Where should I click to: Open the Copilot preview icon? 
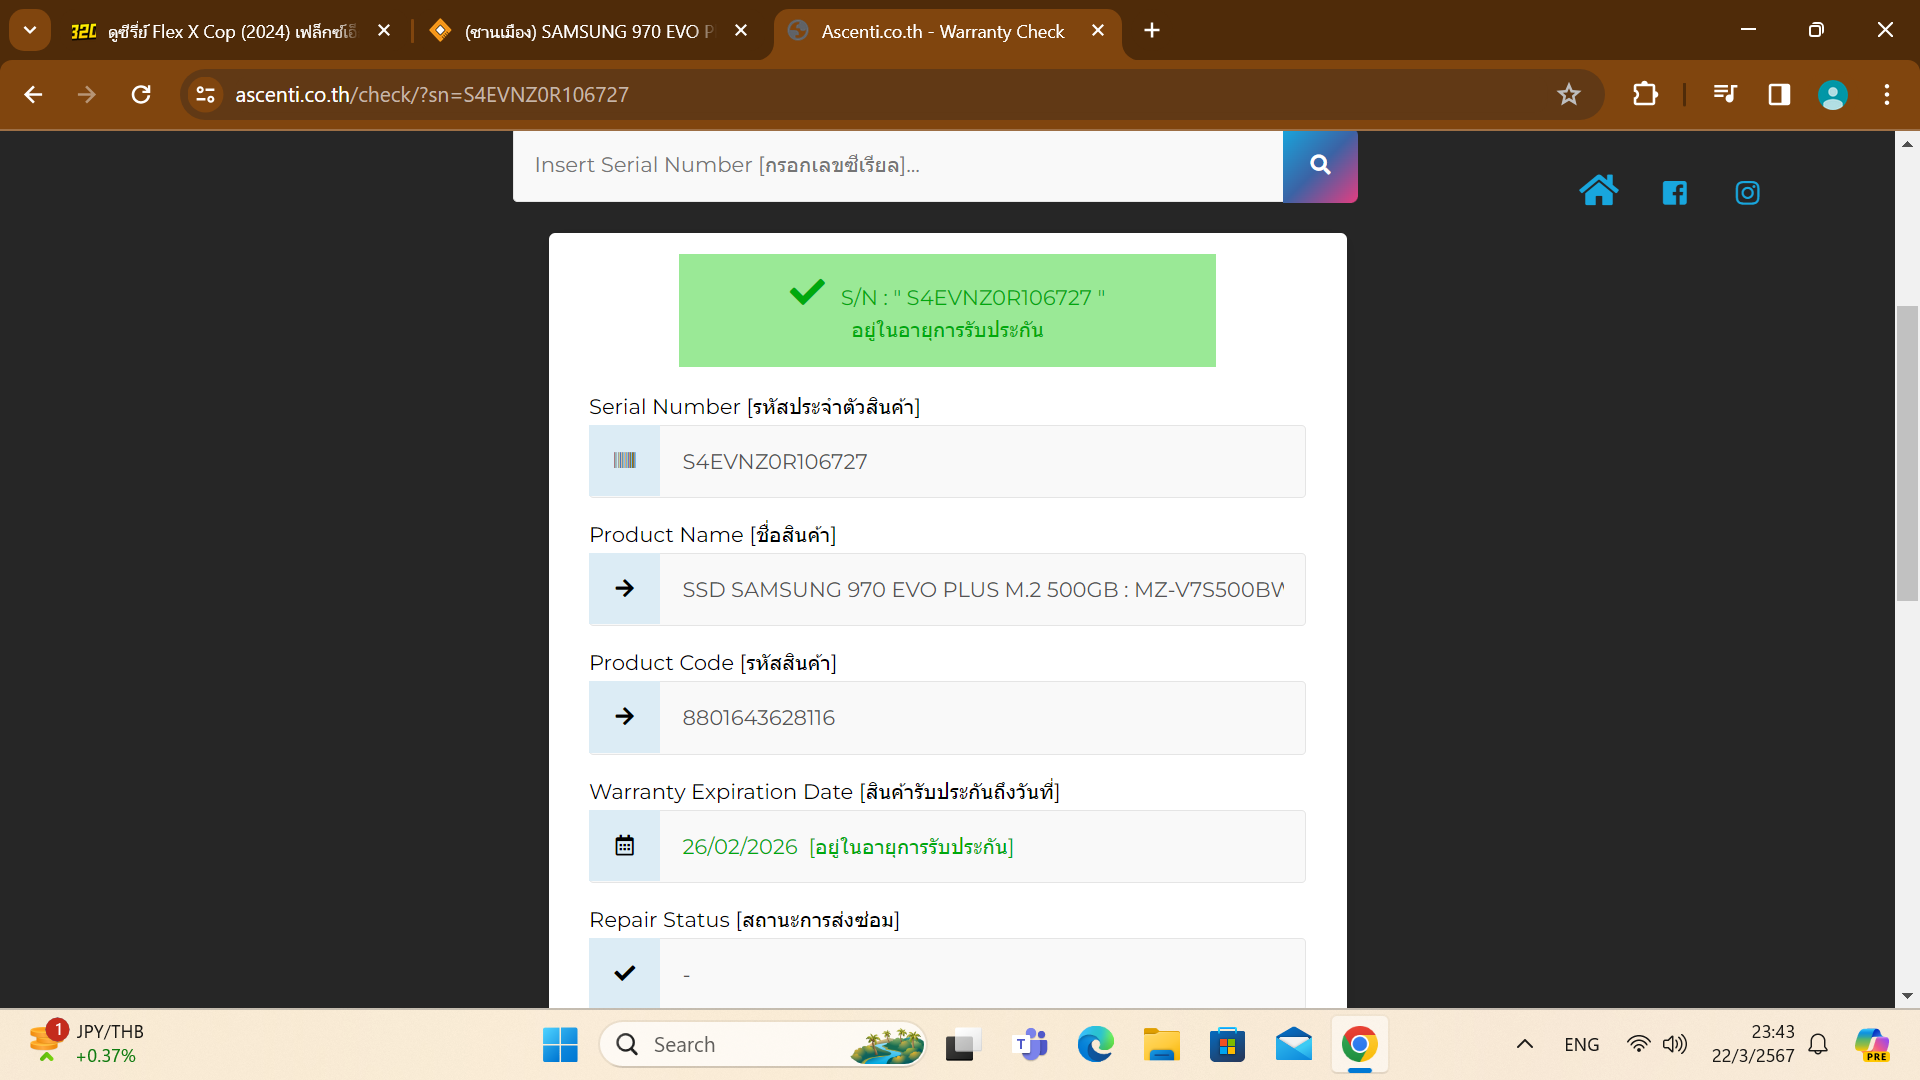pos(1871,1045)
